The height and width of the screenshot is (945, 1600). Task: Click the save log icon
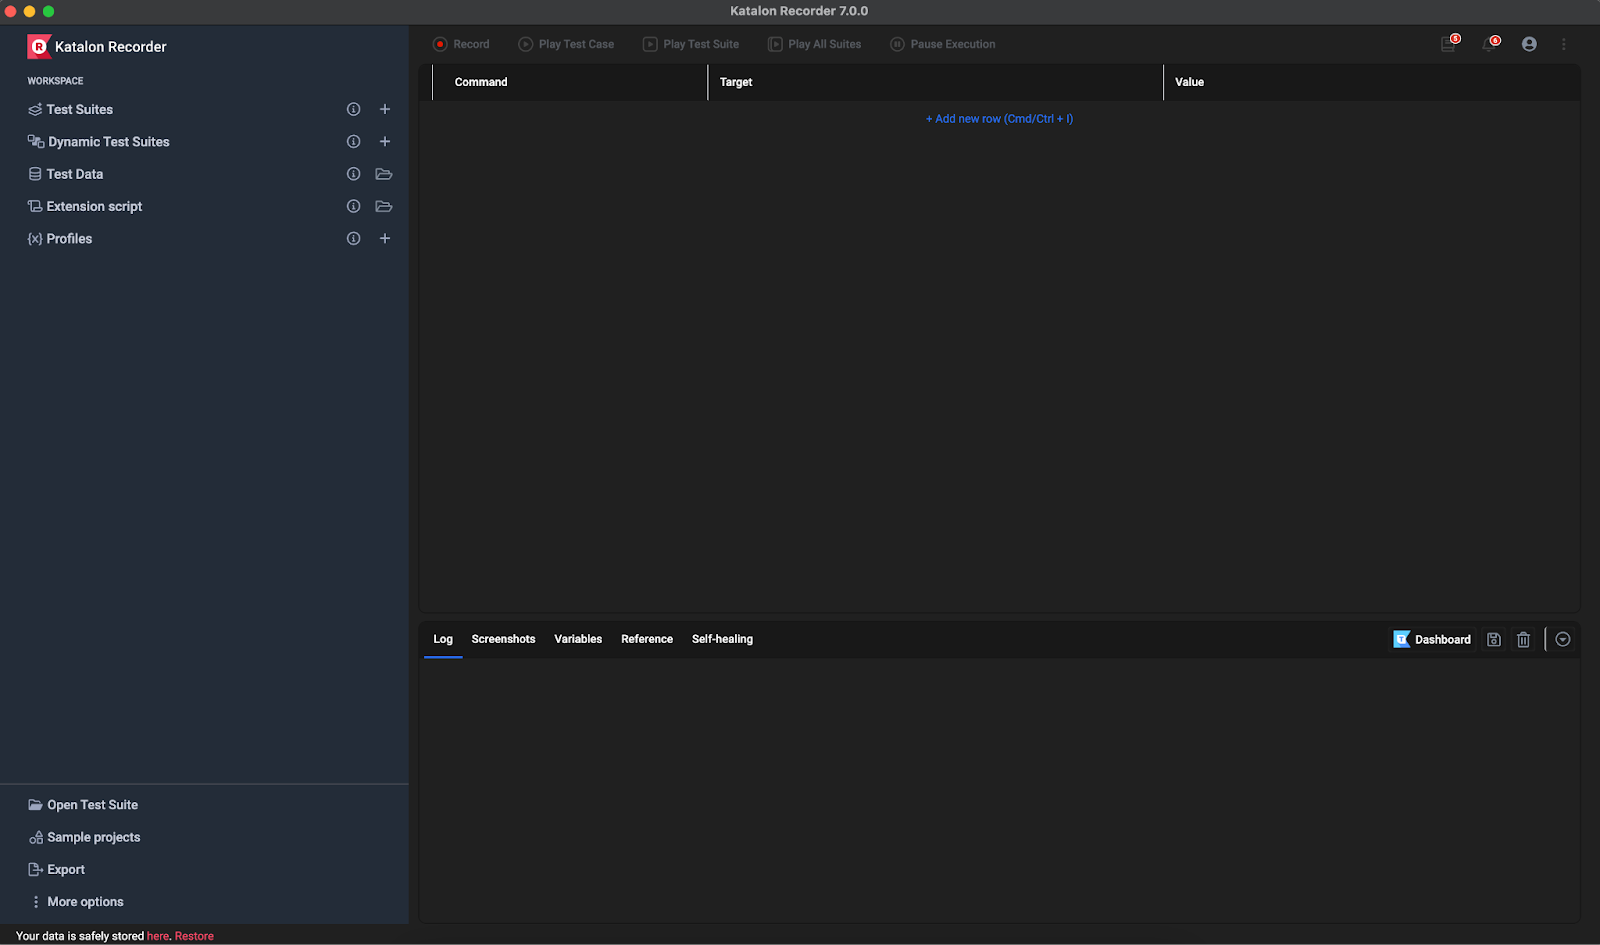[x=1494, y=640]
